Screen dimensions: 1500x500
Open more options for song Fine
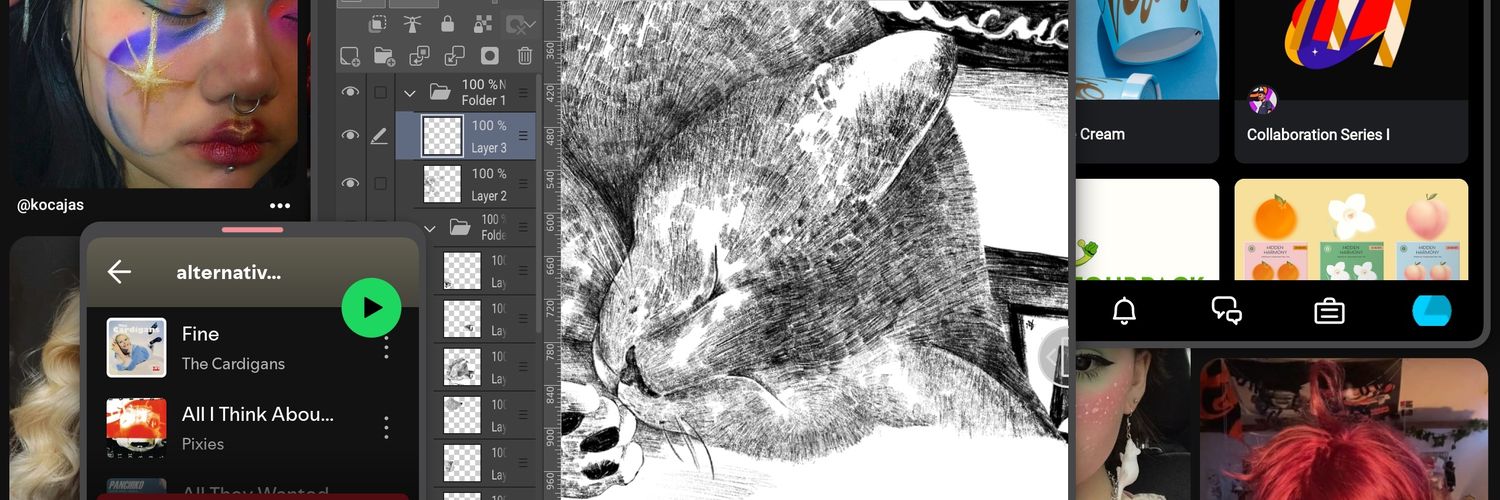pos(387,348)
